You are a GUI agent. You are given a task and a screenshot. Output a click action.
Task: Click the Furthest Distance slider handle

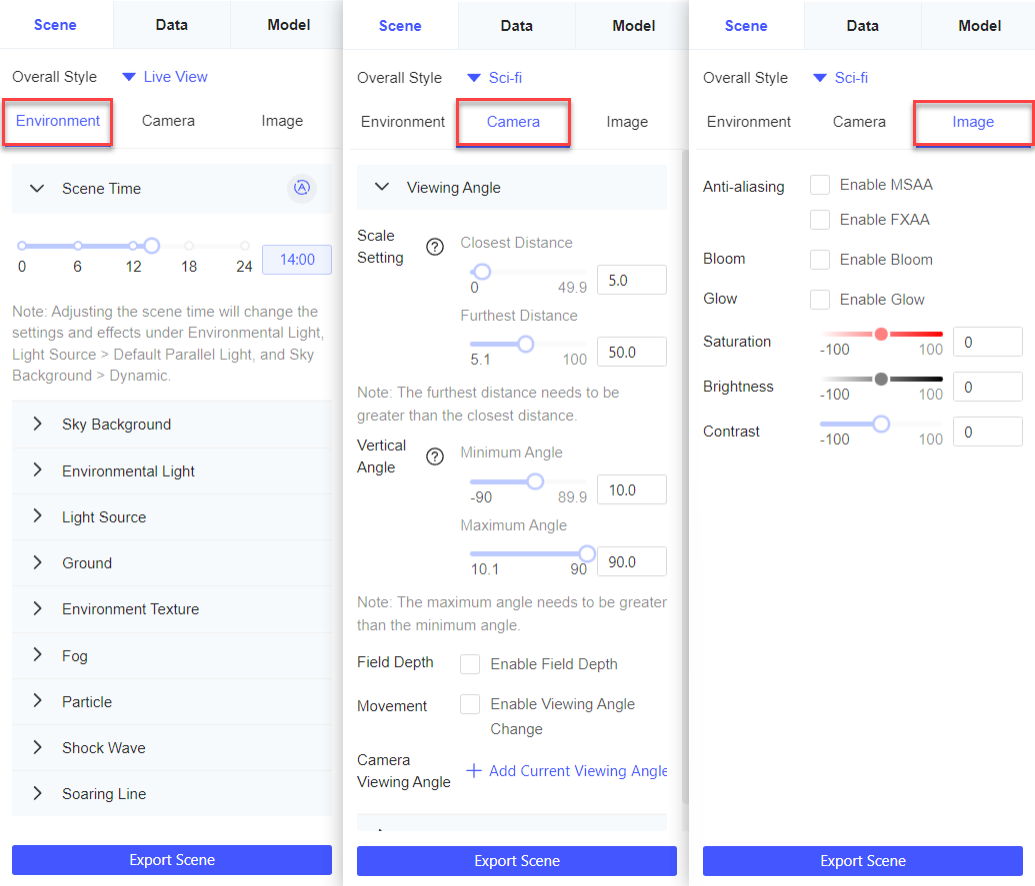(525, 344)
